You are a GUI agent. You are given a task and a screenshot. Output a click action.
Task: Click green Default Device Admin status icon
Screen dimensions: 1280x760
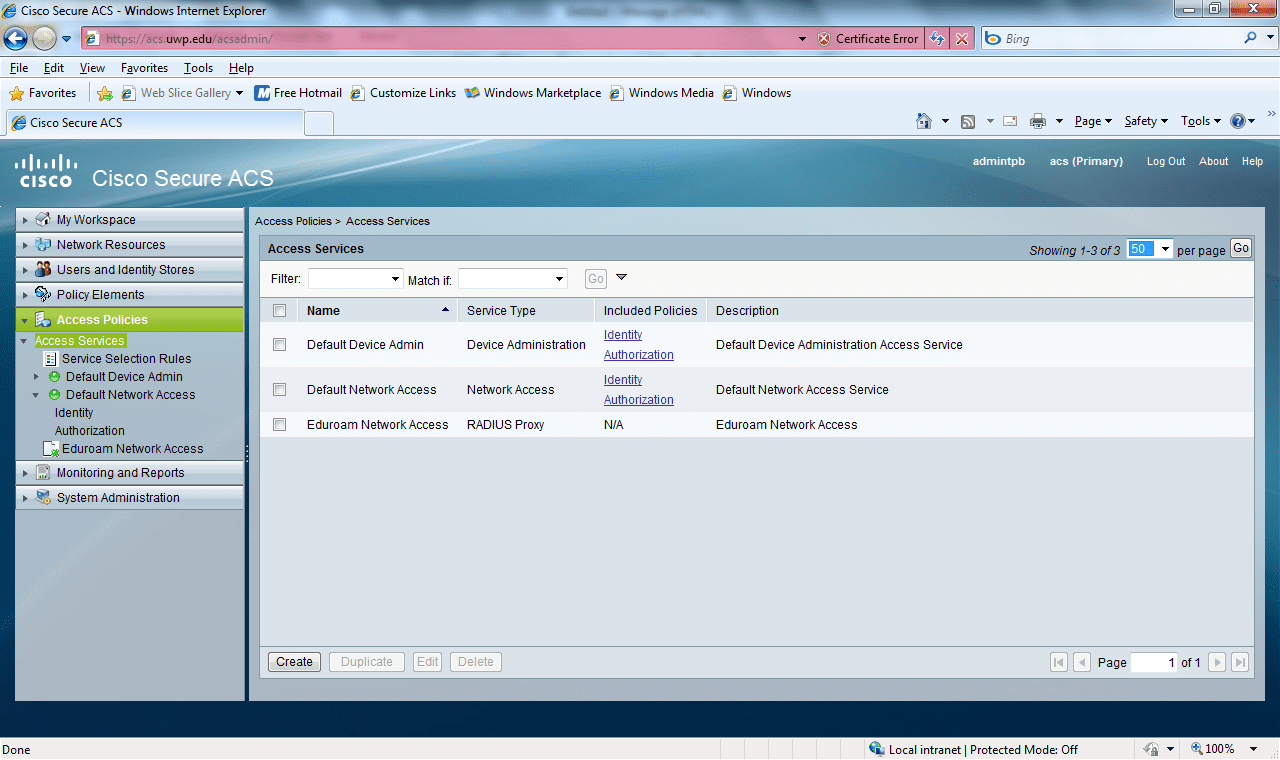tap(55, 377)
